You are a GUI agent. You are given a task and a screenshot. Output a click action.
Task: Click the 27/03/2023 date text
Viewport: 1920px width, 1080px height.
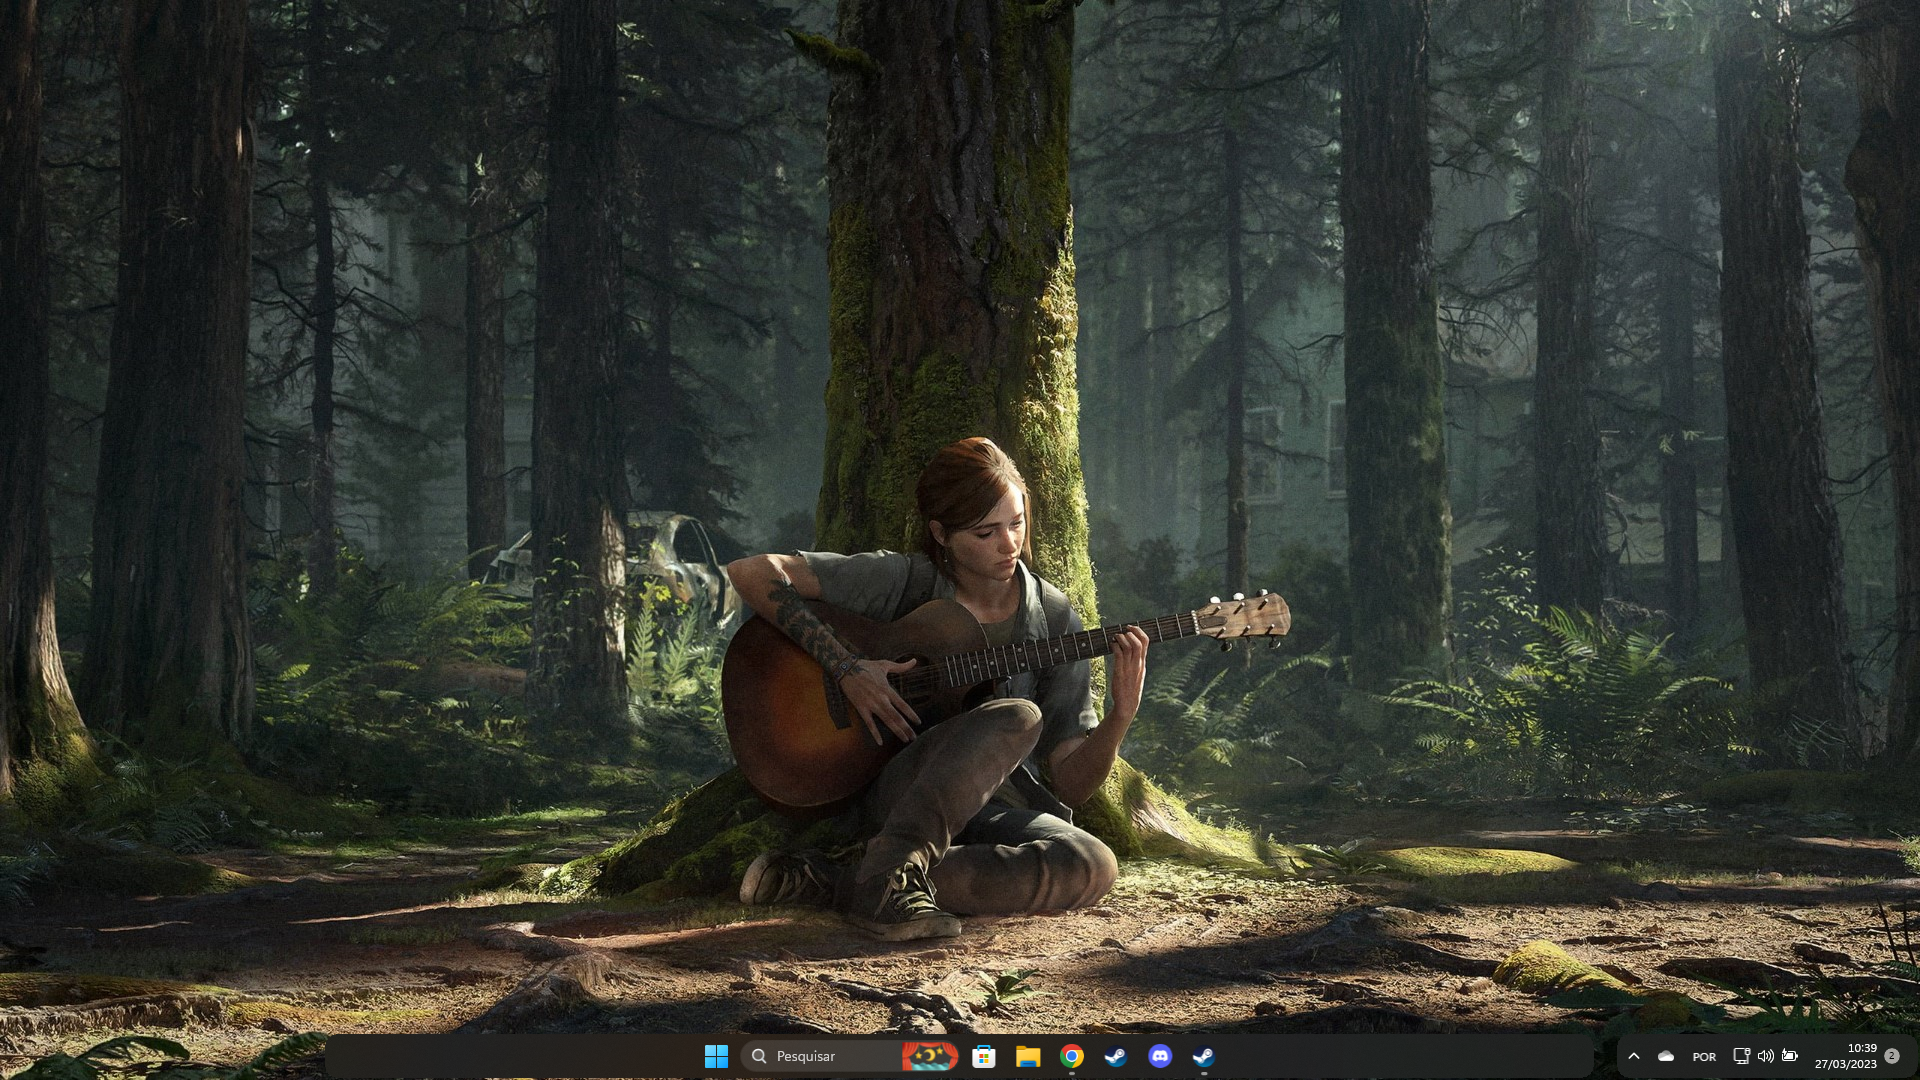coord(1846,1064)
